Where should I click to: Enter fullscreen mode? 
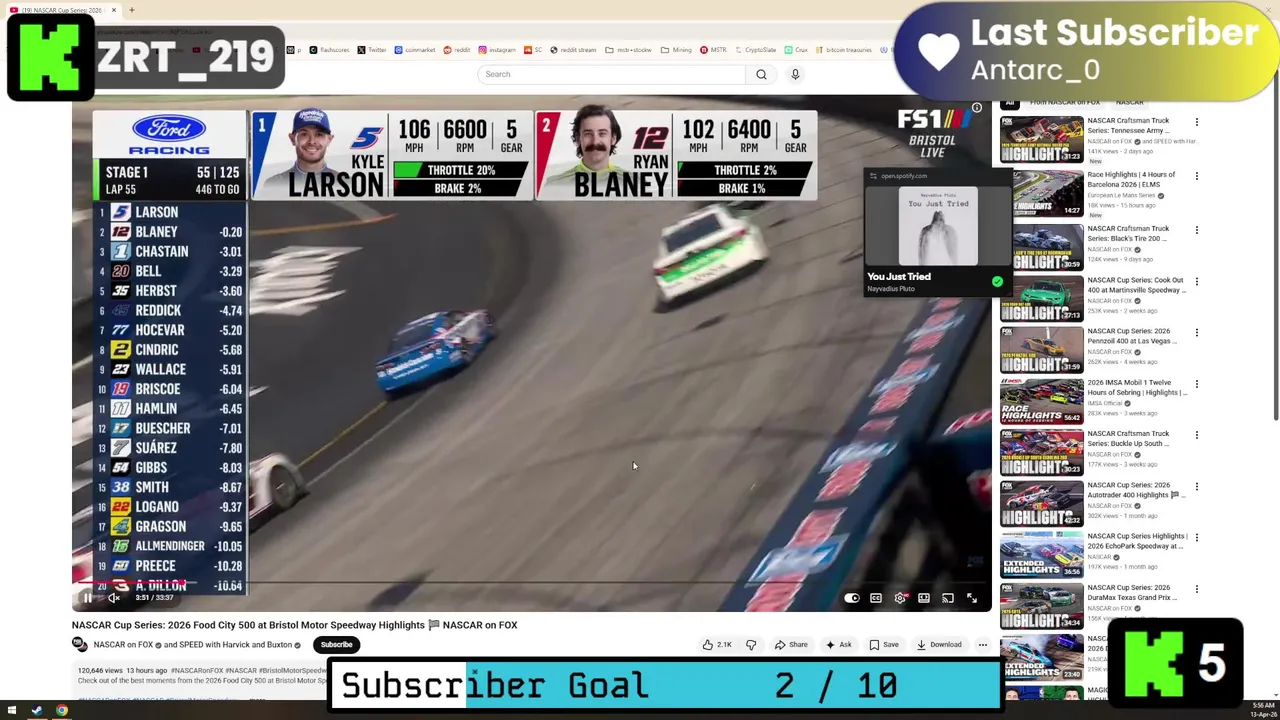pyautogui.click(x=972, y=598)
